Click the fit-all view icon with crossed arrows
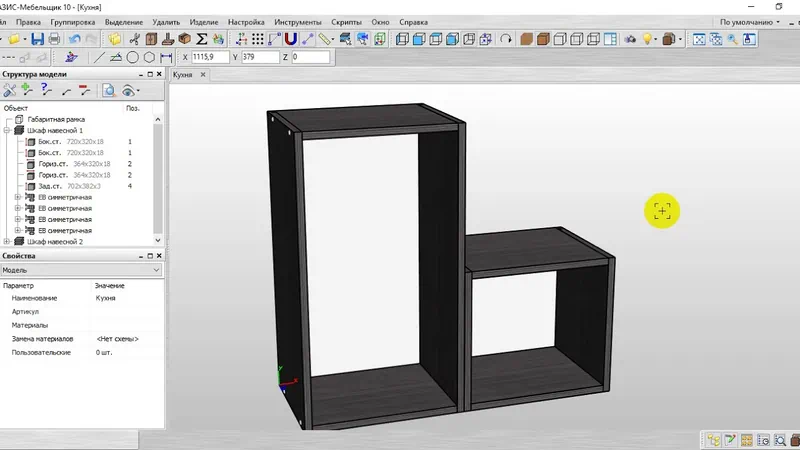 (699, 39)
